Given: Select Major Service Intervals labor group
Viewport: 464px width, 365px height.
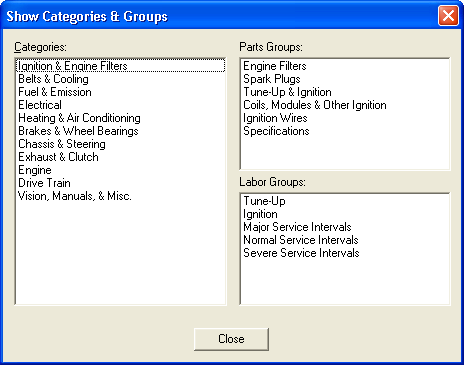Looking at the screenshot, I should (x=297, y=227).
